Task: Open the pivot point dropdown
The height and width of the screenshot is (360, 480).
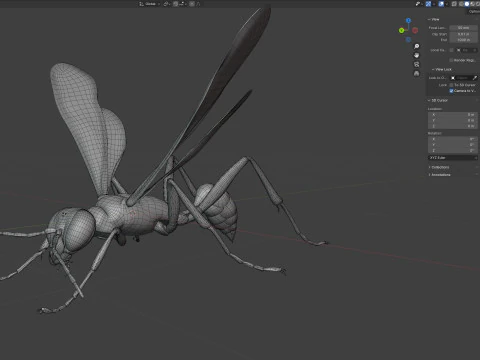Action: [x=167, y=4]
